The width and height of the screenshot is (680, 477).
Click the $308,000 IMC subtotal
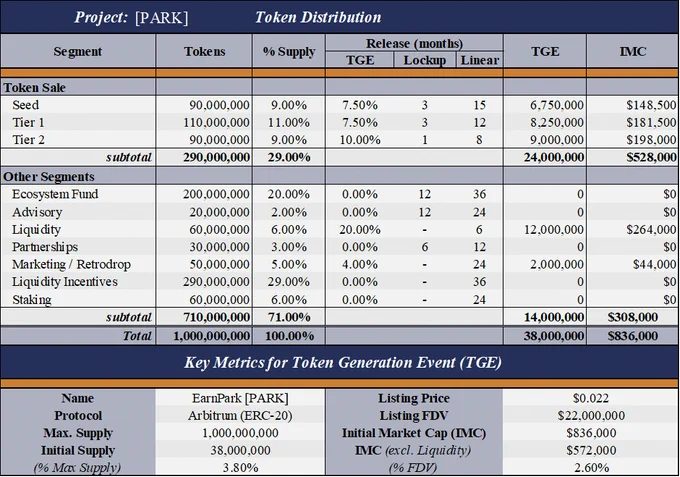[633, 317]
